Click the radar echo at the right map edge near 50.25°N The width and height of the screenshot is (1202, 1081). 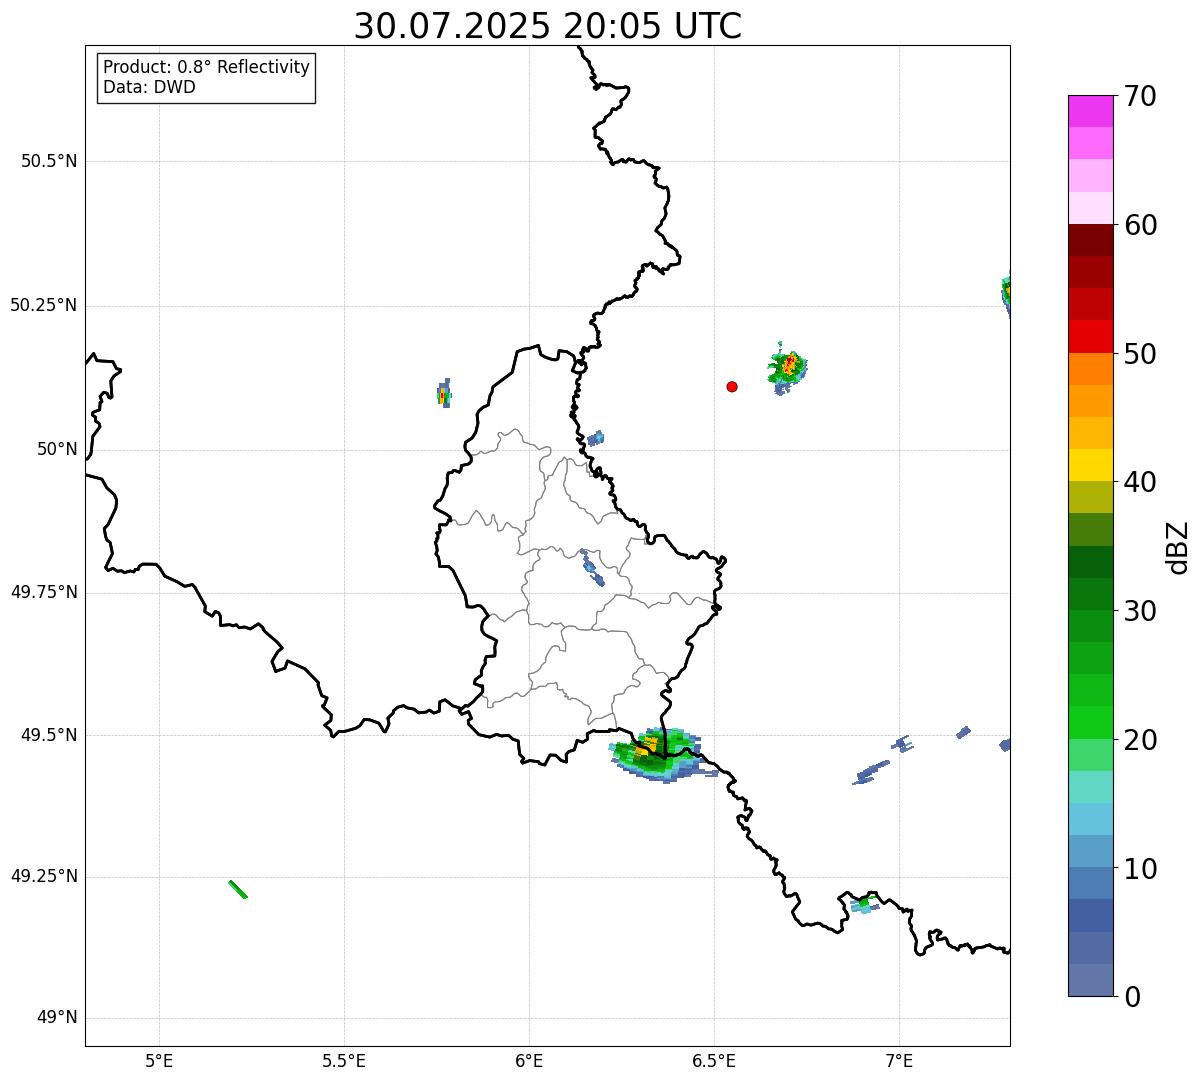click(1006, 293)
